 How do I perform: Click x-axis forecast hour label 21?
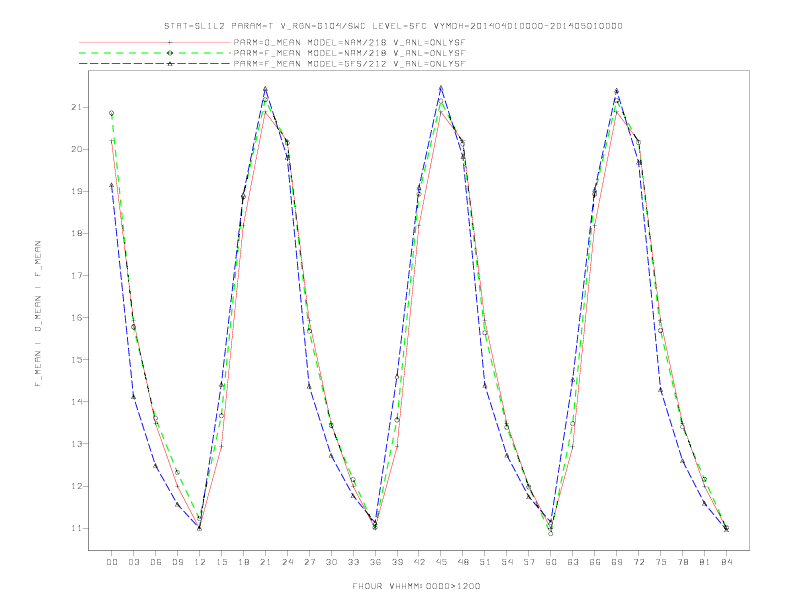pos(265,562)
